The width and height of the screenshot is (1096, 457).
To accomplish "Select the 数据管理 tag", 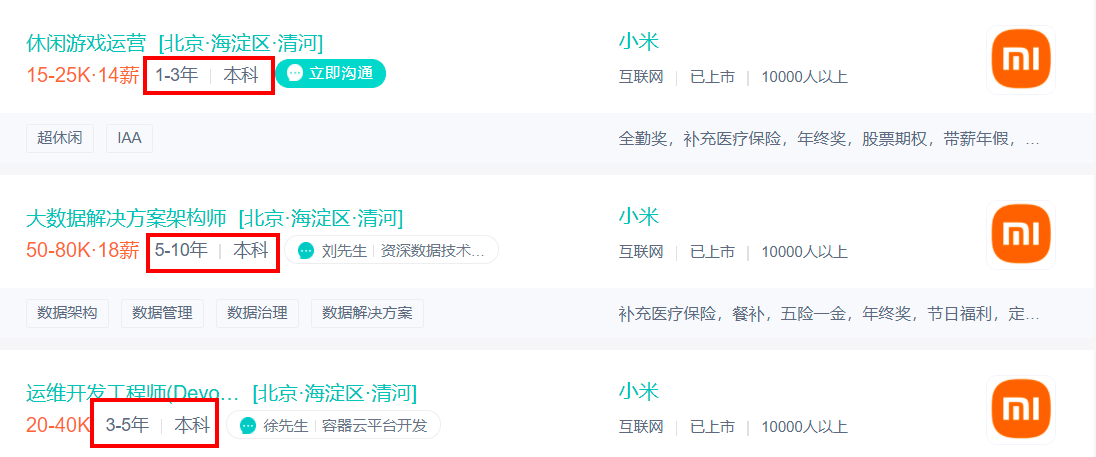I will (x=162, y=313).
